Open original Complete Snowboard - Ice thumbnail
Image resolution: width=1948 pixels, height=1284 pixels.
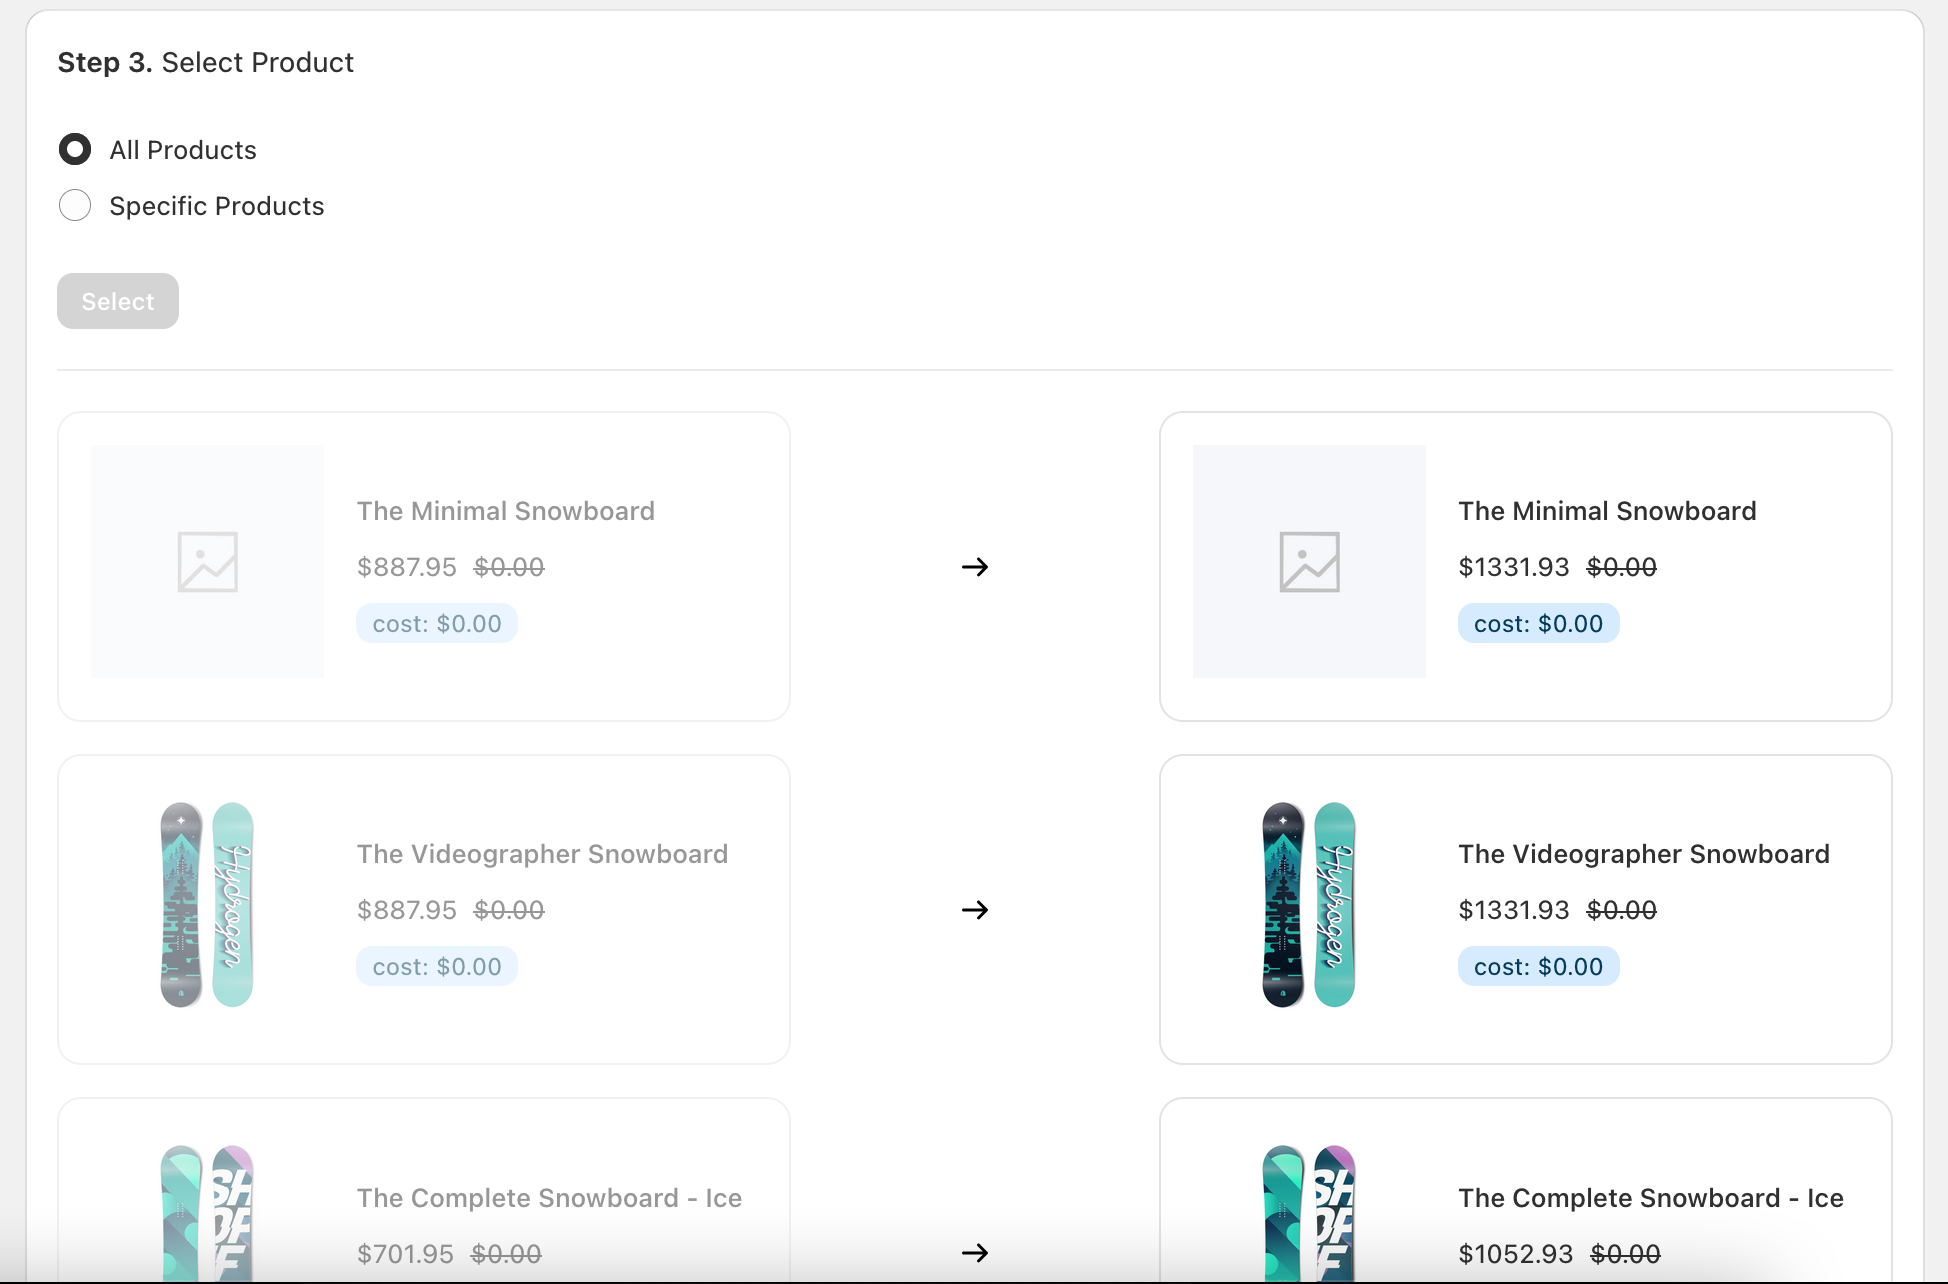pos(207,1213)
